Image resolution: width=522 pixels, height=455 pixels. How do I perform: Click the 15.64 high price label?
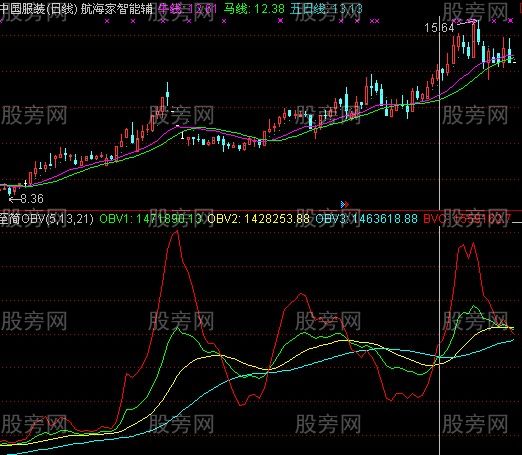point(439,28)
